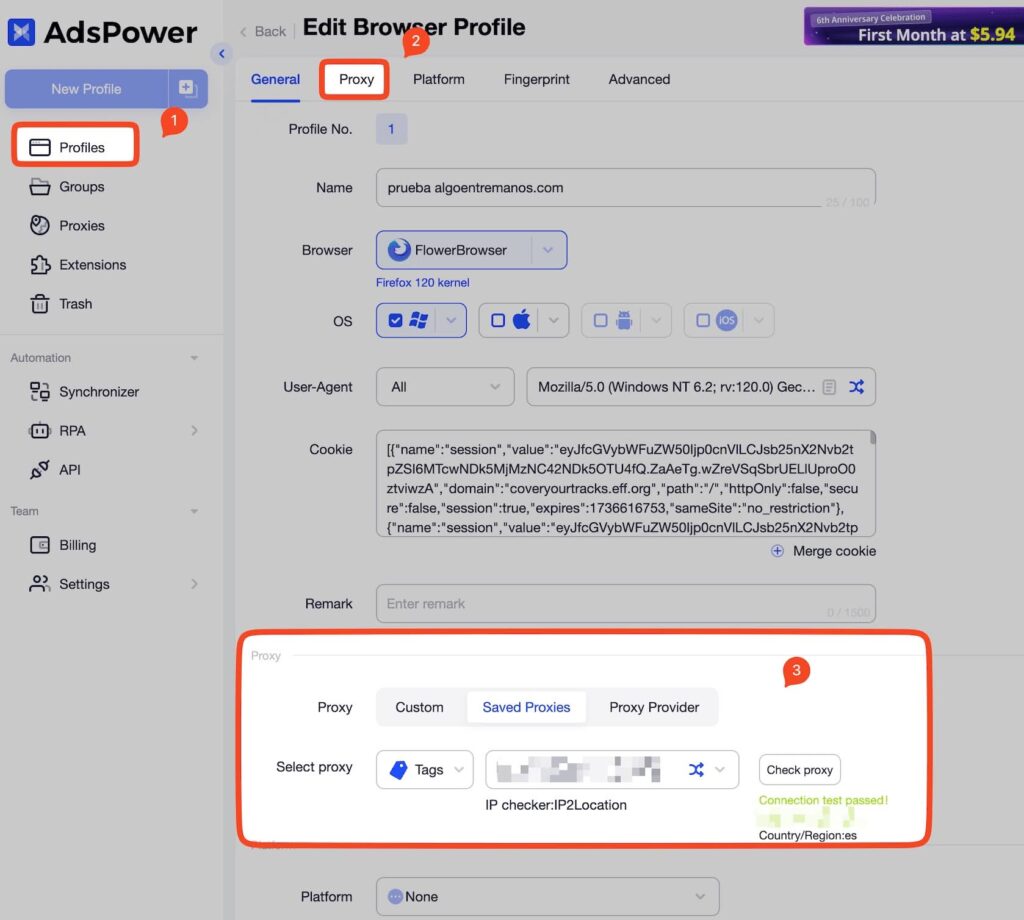Switch to the General tab
Image resolution: width=1024 pixels, height=920 pixels.
[275, 80]
